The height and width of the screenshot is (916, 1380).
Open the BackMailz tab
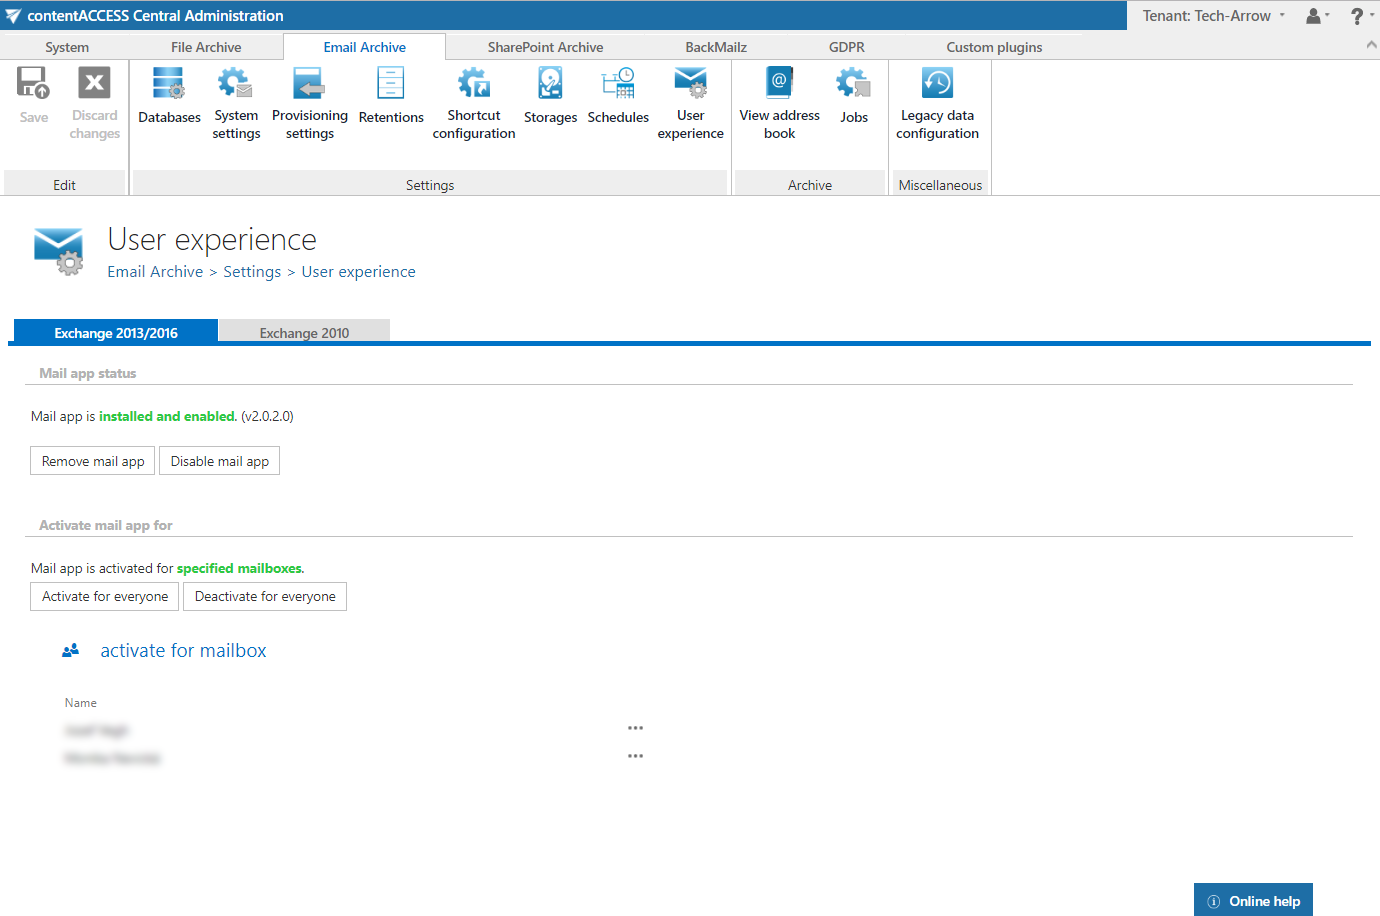pos(716,47)
